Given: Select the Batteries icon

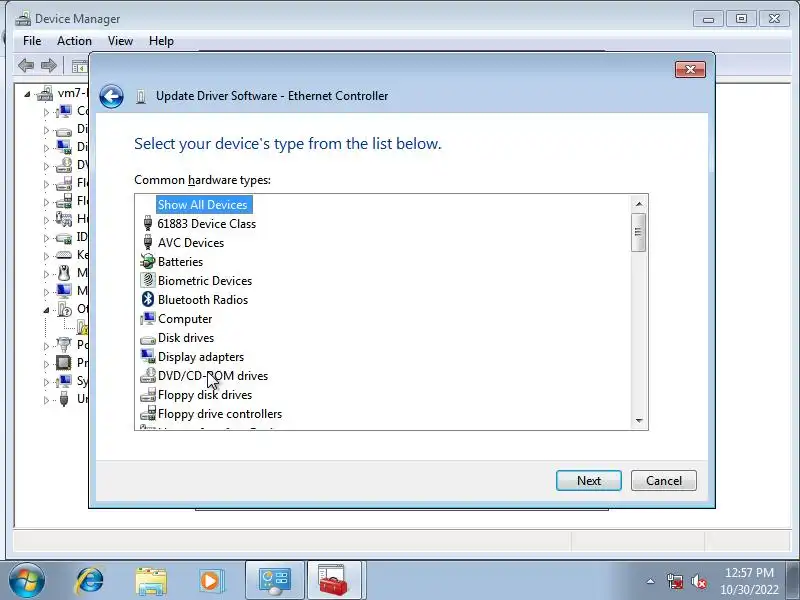Looking at the screenshot, I should pyautogui.click(x=147, y=261).
